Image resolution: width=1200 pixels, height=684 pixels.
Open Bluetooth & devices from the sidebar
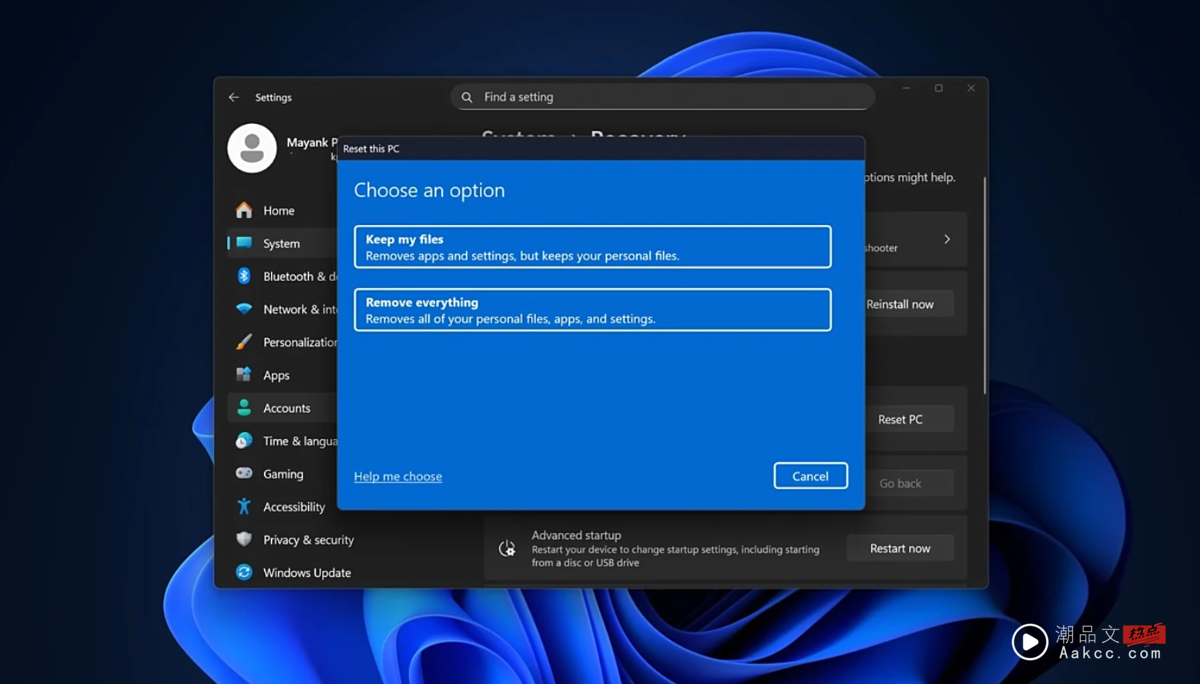(x=243, y=276)
